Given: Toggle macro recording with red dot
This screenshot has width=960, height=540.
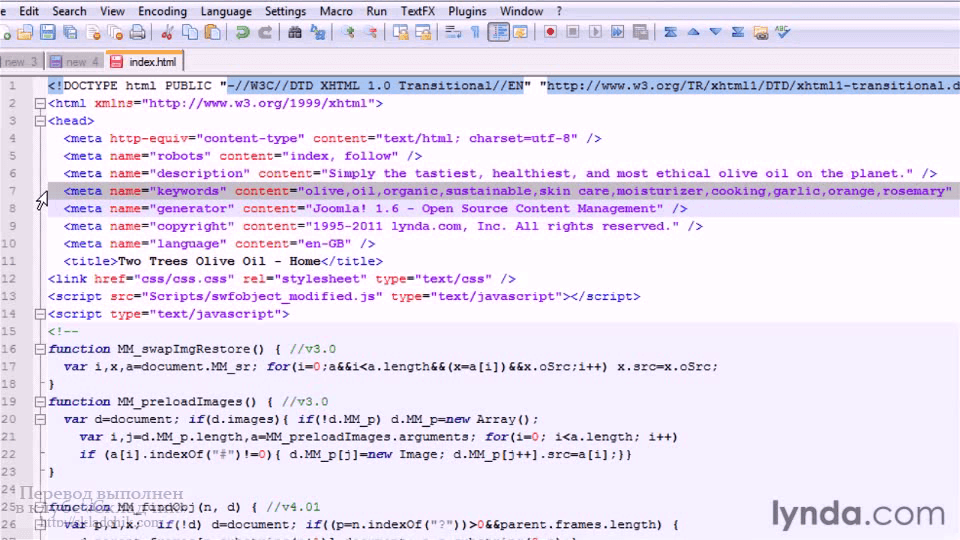Looking at the screenshot, I should [550, 32].
